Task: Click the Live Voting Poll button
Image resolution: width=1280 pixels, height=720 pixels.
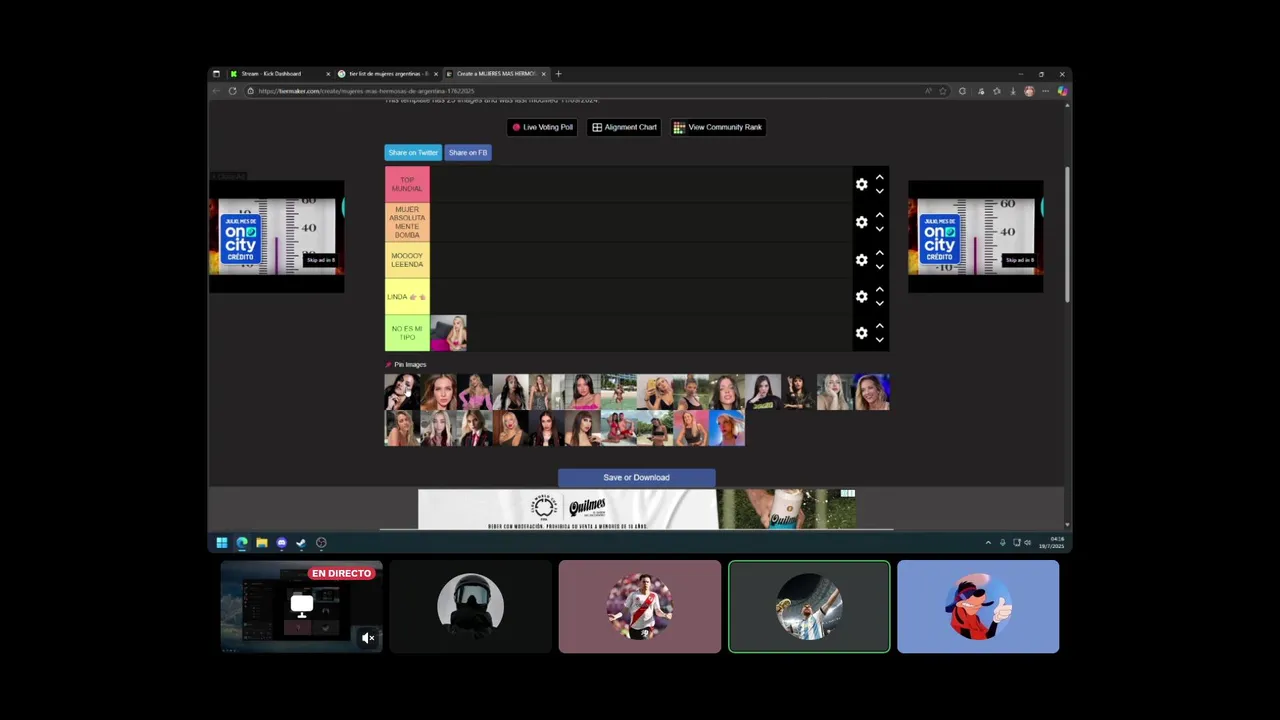Action: coord(543,127)
